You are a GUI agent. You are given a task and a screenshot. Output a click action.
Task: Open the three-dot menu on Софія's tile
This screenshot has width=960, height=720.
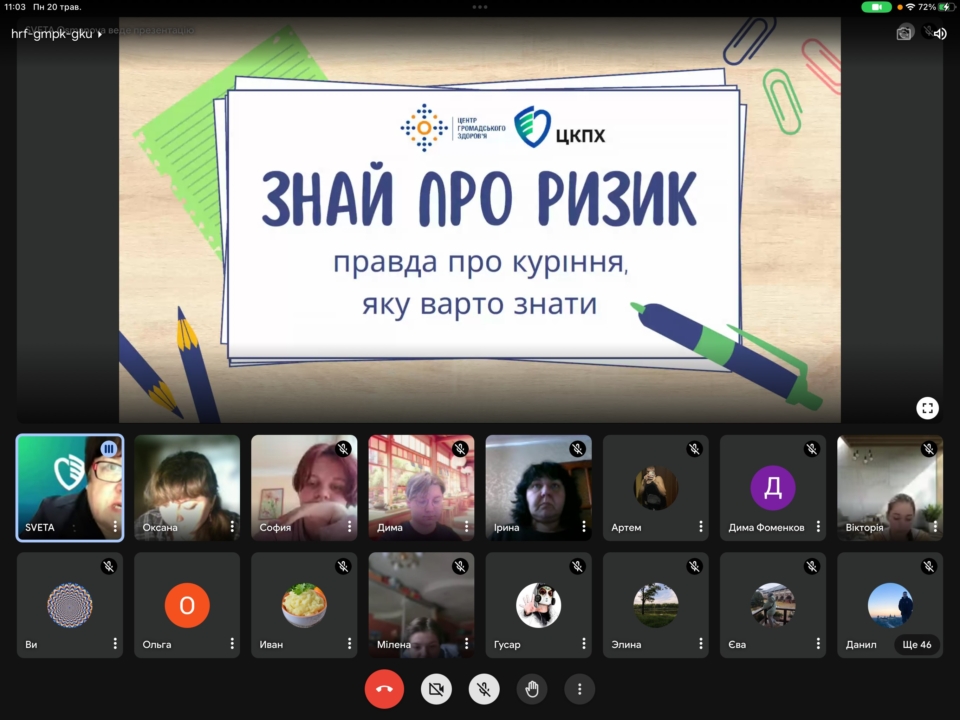pos(349,527)
